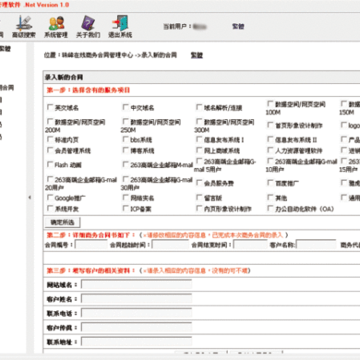The width and height of the screenshot is (360, 360).
Task: Tick the 263 G-mail 30用户 checkbox
Action: (126, 179)
